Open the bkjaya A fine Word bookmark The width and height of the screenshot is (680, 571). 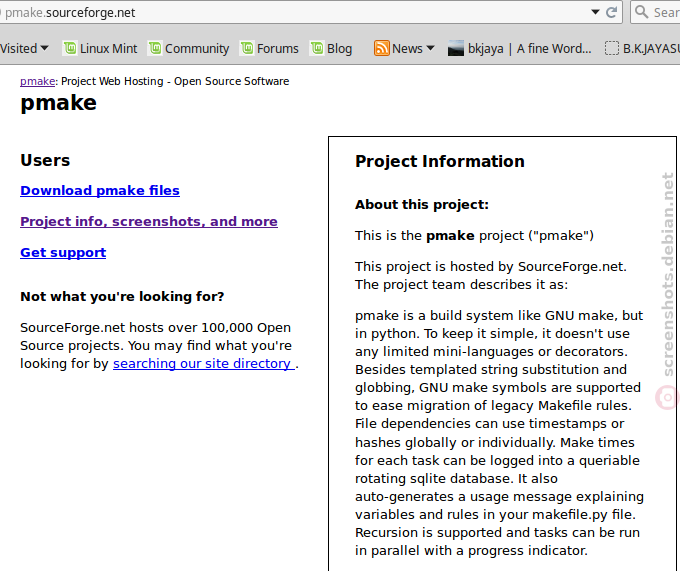[520, 48]
